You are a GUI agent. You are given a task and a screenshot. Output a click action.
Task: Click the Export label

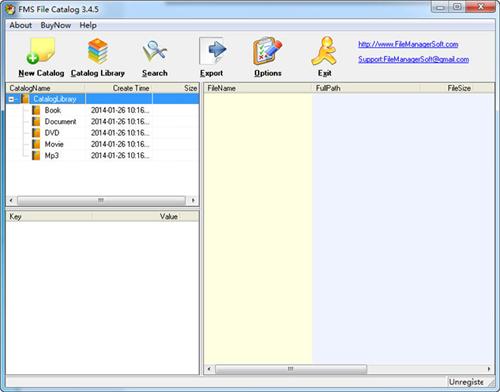(x=212, y=73)
